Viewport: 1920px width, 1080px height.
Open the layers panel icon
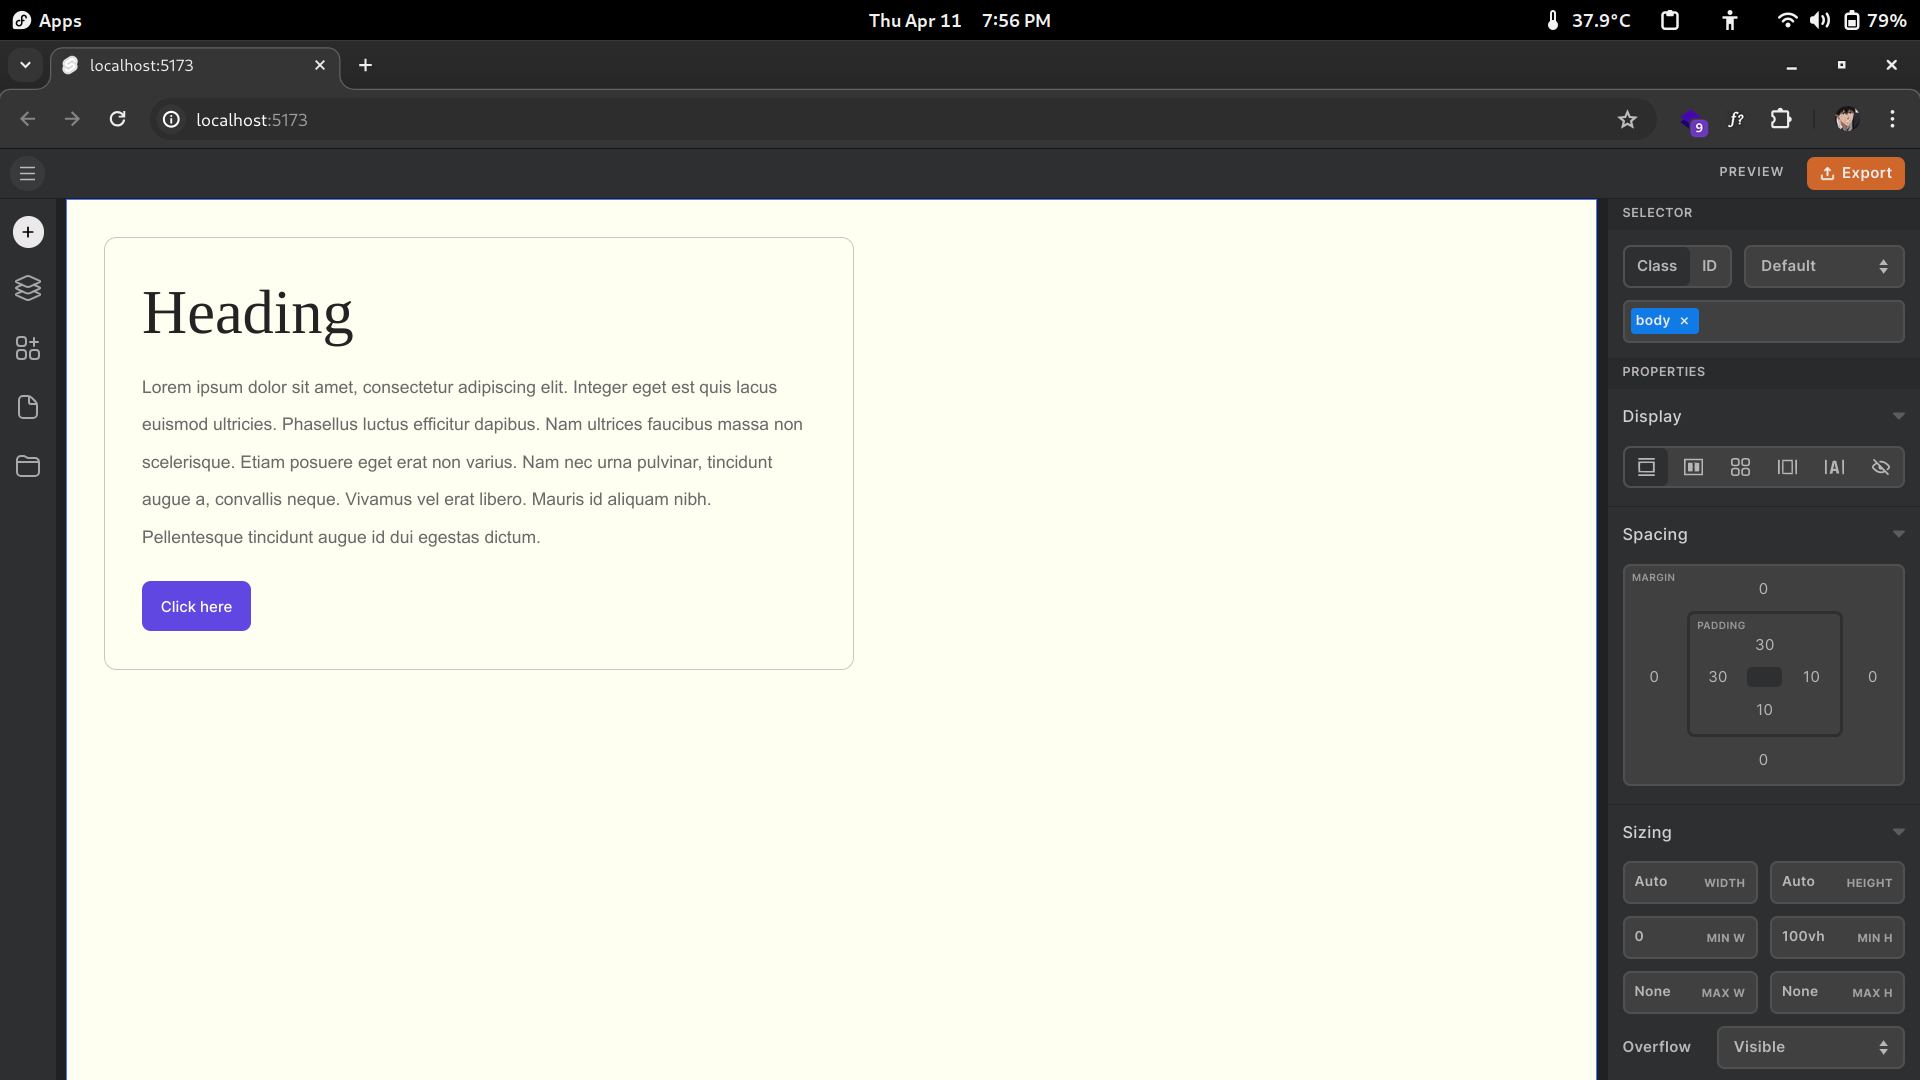pos(28,288)
